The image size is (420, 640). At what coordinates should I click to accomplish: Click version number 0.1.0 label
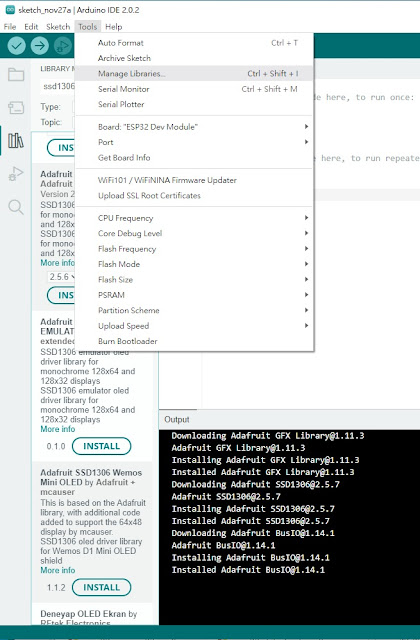pos(56,446)
